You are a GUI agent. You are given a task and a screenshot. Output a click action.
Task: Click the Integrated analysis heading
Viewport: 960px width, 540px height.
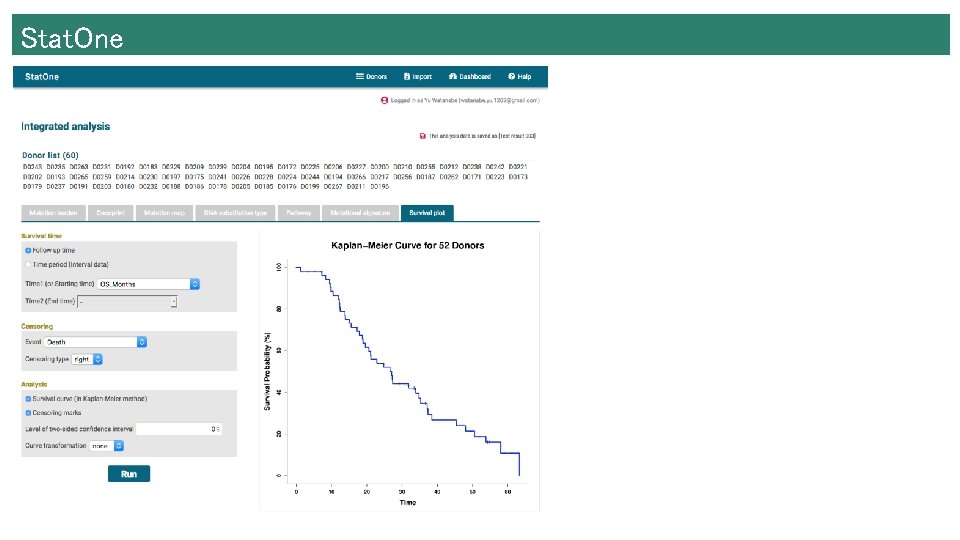click(x=66, y=127)
